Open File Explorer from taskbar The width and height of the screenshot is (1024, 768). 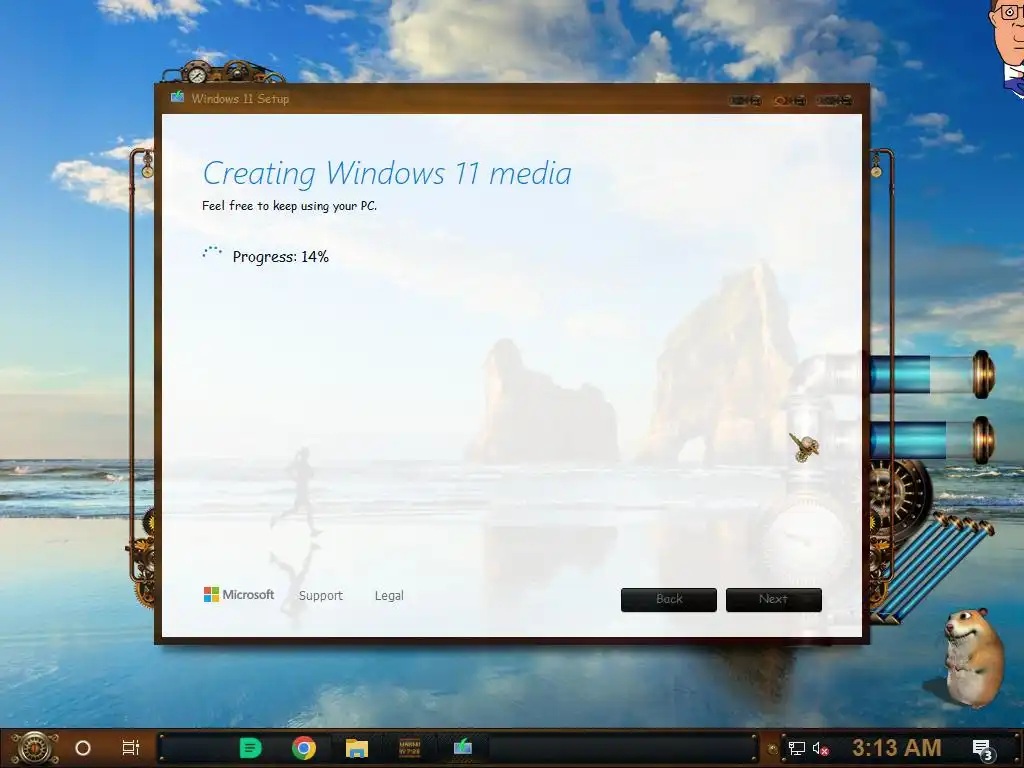pos(357,748)
